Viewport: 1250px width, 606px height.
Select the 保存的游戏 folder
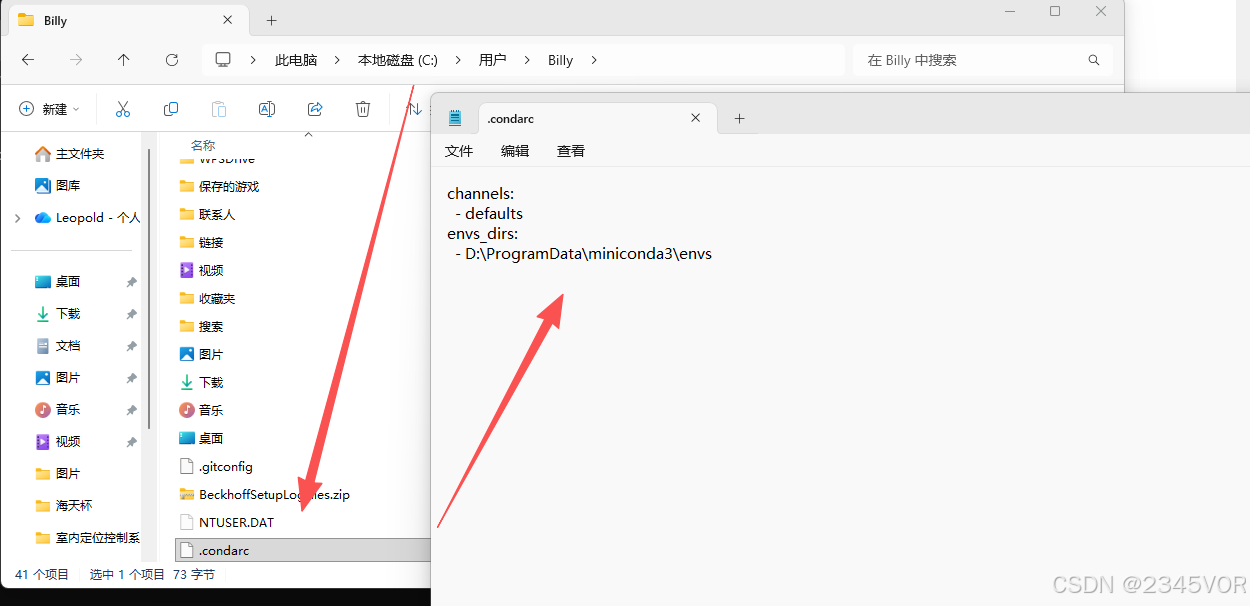pos(219,186)
